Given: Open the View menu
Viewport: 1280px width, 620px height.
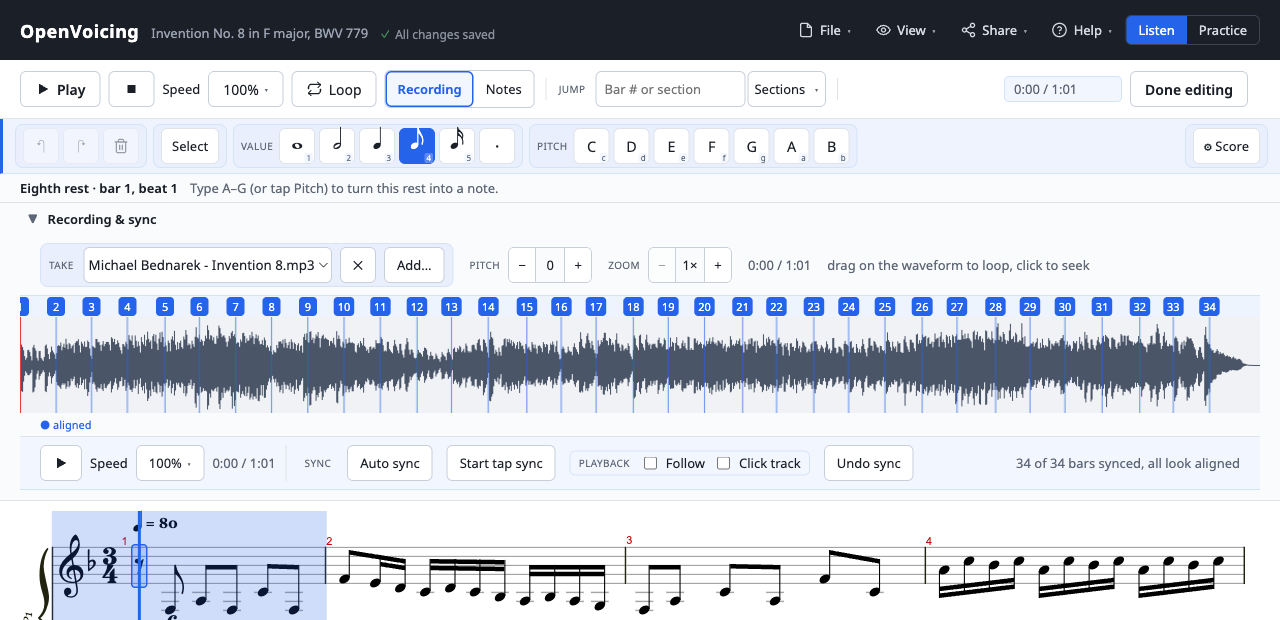Looking at the screenshot, I should pyautogui.click(x=906, y=30).
